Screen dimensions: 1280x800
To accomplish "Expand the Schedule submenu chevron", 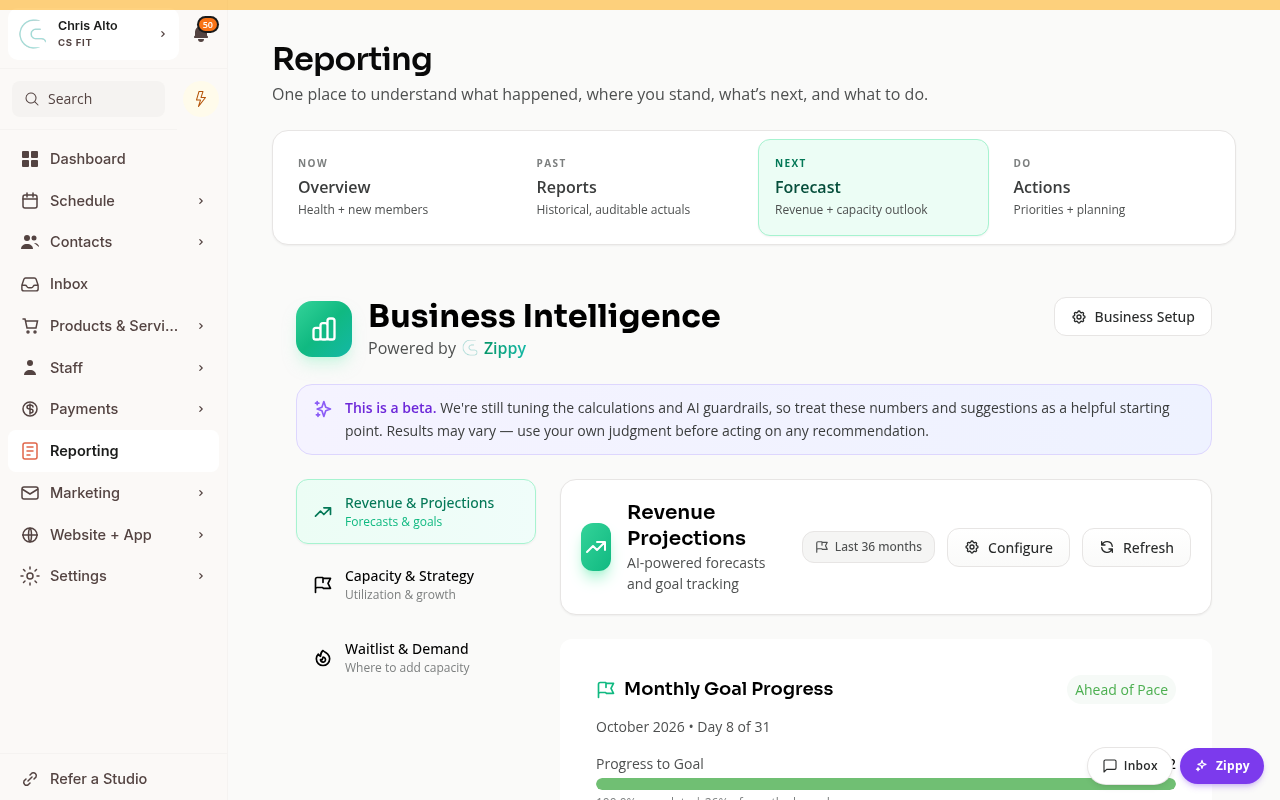I will (201, 201).
